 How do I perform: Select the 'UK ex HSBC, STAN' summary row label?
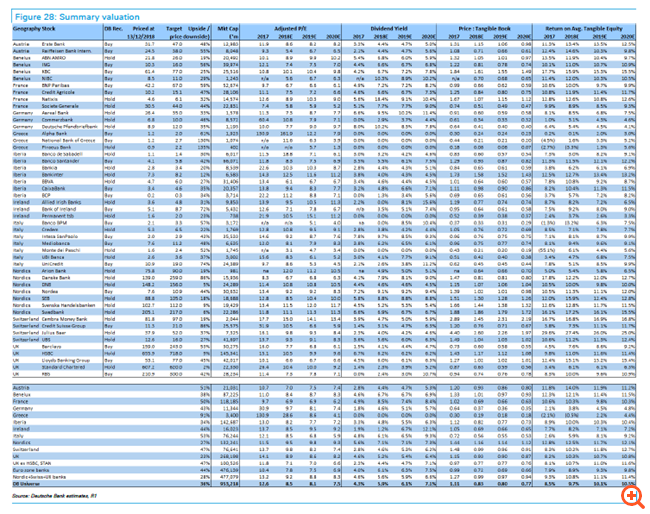tap(32, 463)
